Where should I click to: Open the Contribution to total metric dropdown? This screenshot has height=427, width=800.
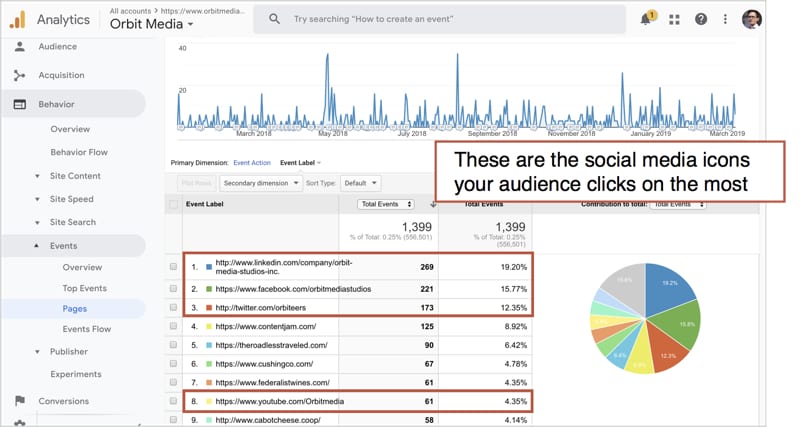tap(678, 204)
